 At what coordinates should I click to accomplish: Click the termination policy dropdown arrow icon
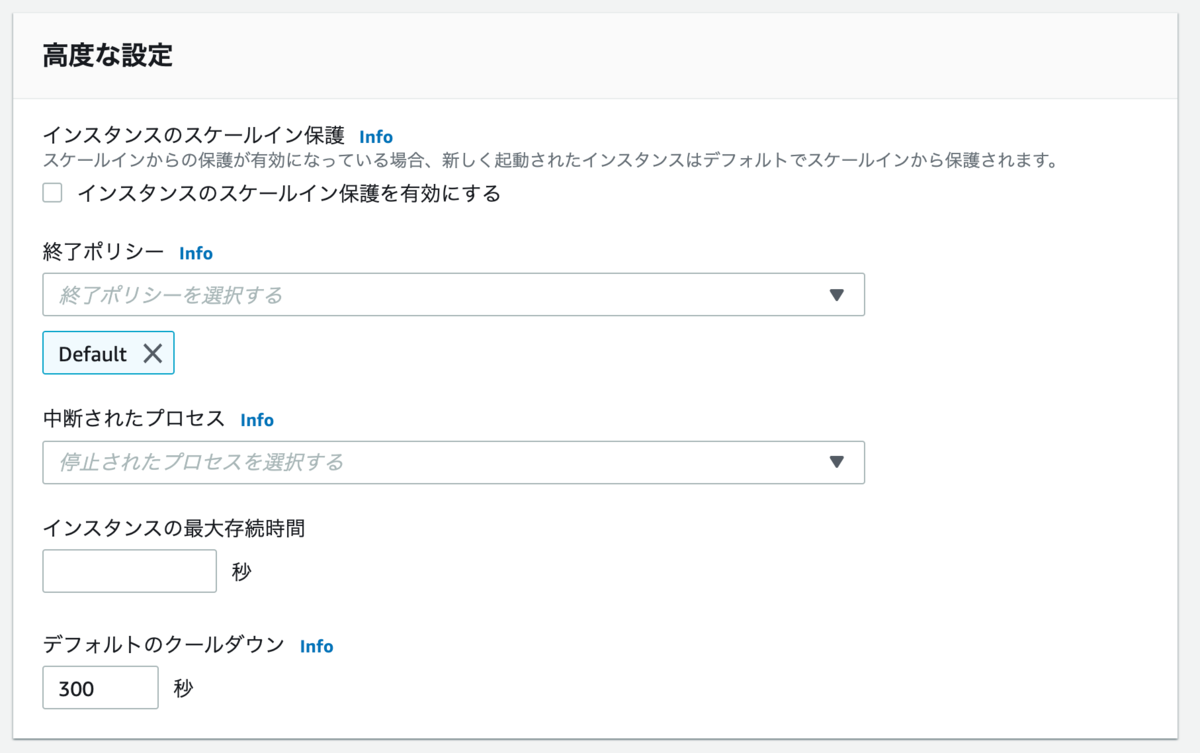pyautogui.click(x=838, y=294)
